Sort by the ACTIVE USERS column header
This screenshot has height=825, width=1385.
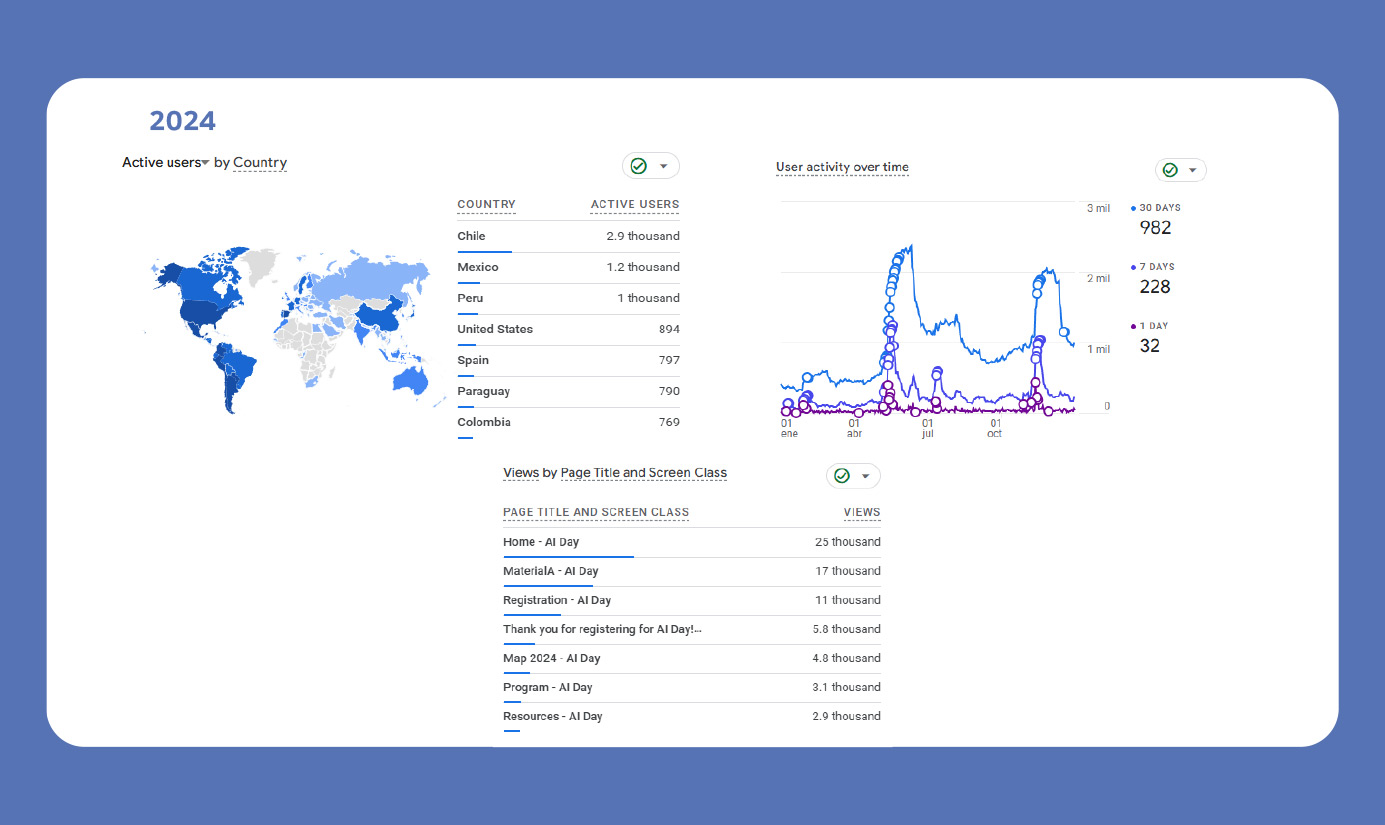(634, 205)
